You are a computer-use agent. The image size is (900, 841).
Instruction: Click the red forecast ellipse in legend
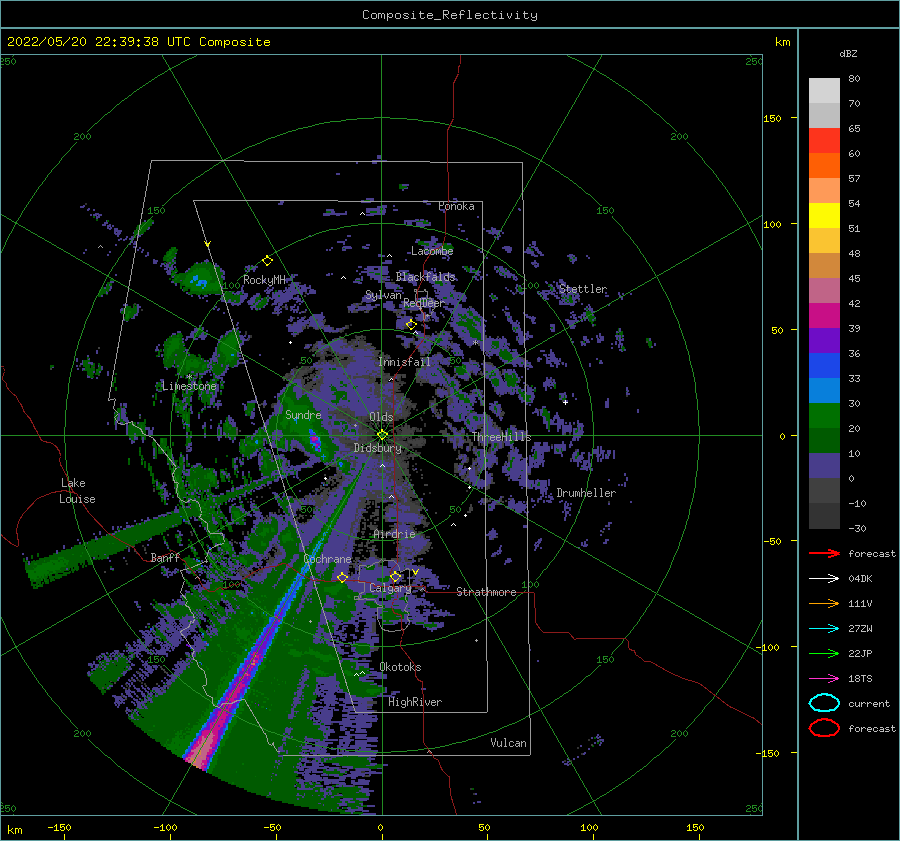point(824,728)
